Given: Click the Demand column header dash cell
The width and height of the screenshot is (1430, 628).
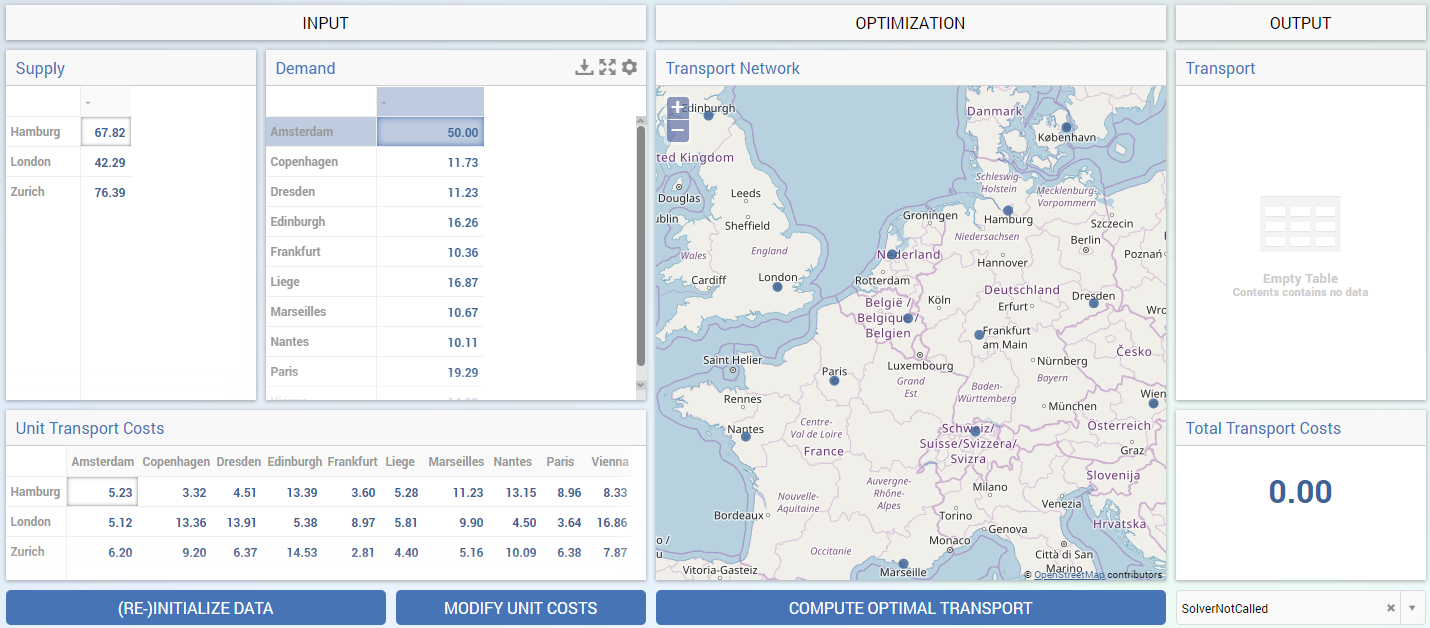Looking at the screenshot, I should 430,102.
